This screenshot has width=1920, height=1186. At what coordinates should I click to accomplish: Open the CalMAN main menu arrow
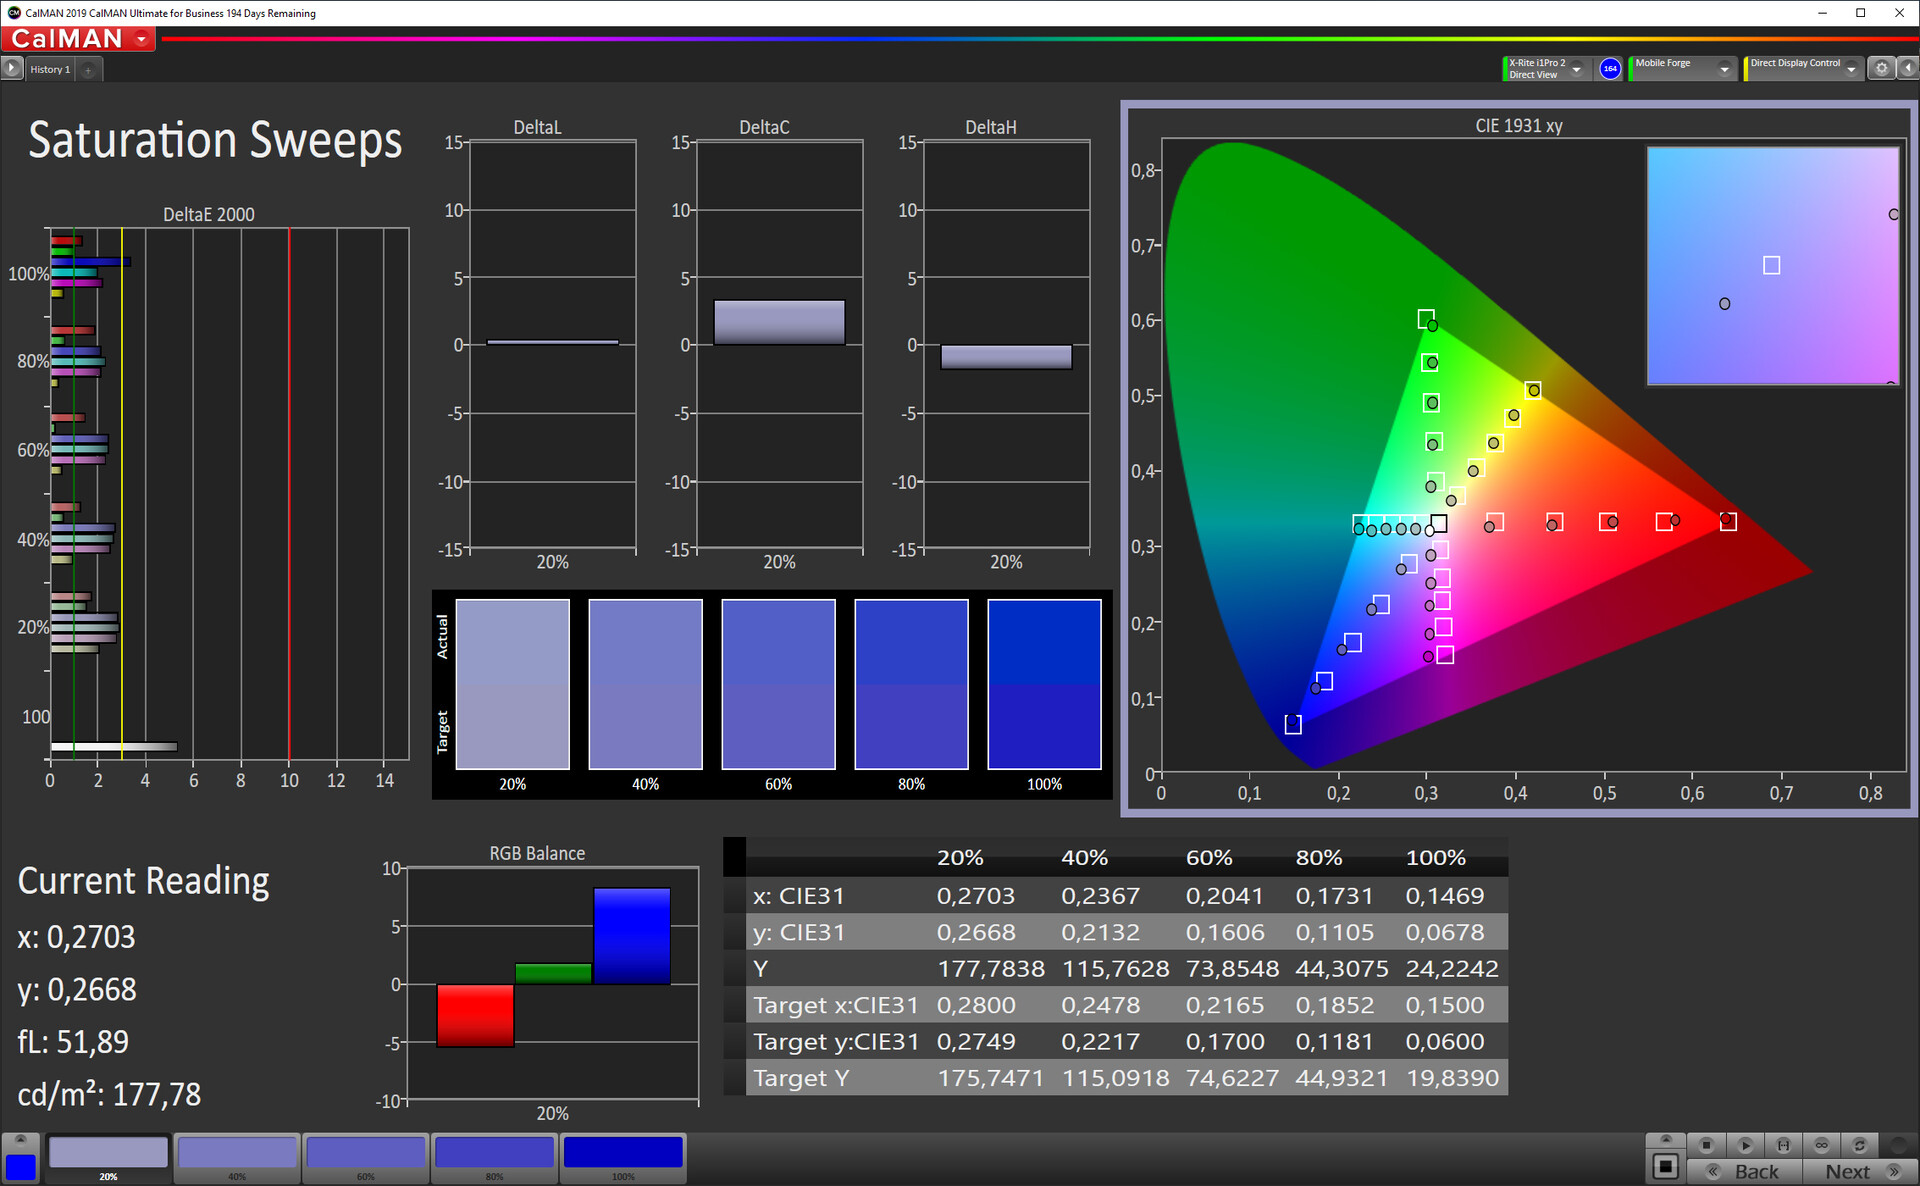[142, 39]
